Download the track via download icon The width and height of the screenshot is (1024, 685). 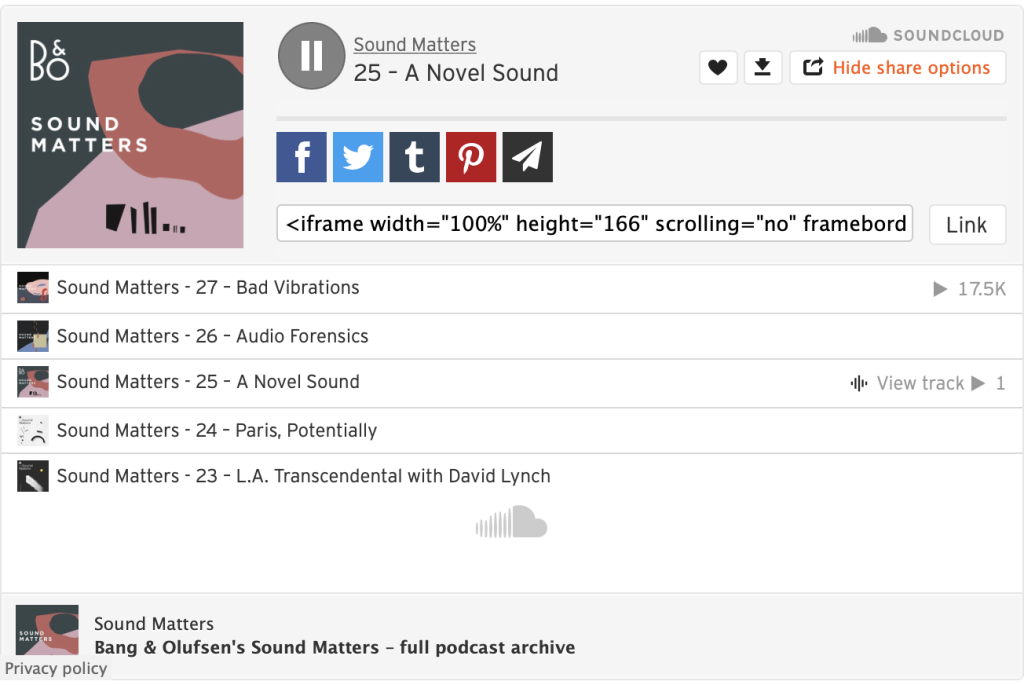pos(763,67)
